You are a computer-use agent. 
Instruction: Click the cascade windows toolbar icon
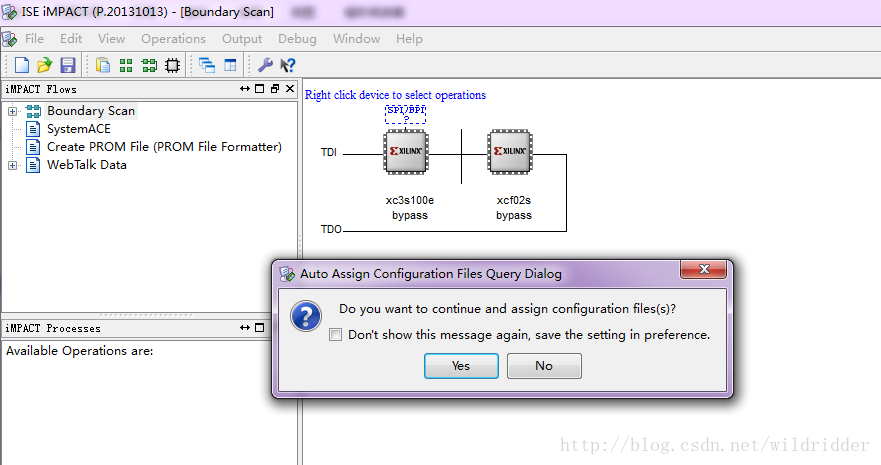click(207, 65)
